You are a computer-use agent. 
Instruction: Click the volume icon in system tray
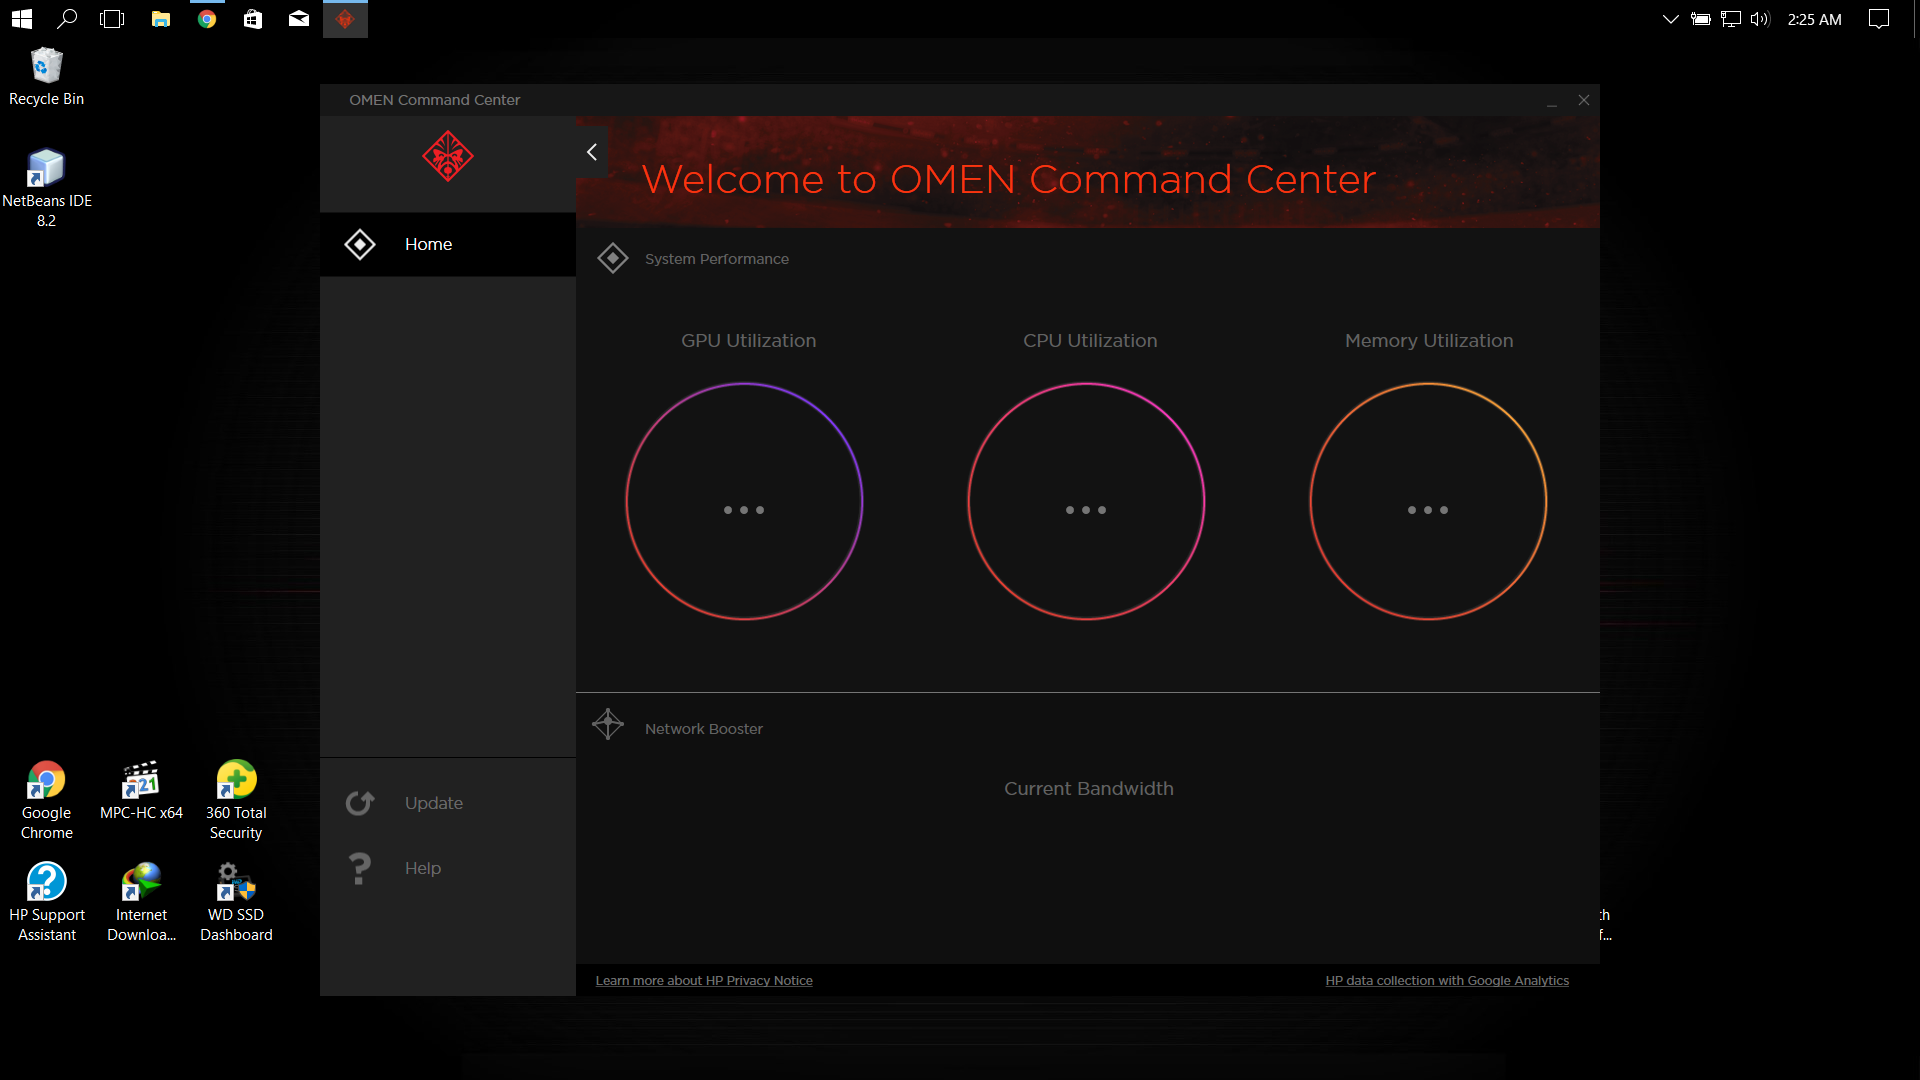[x=1760, y=19]
